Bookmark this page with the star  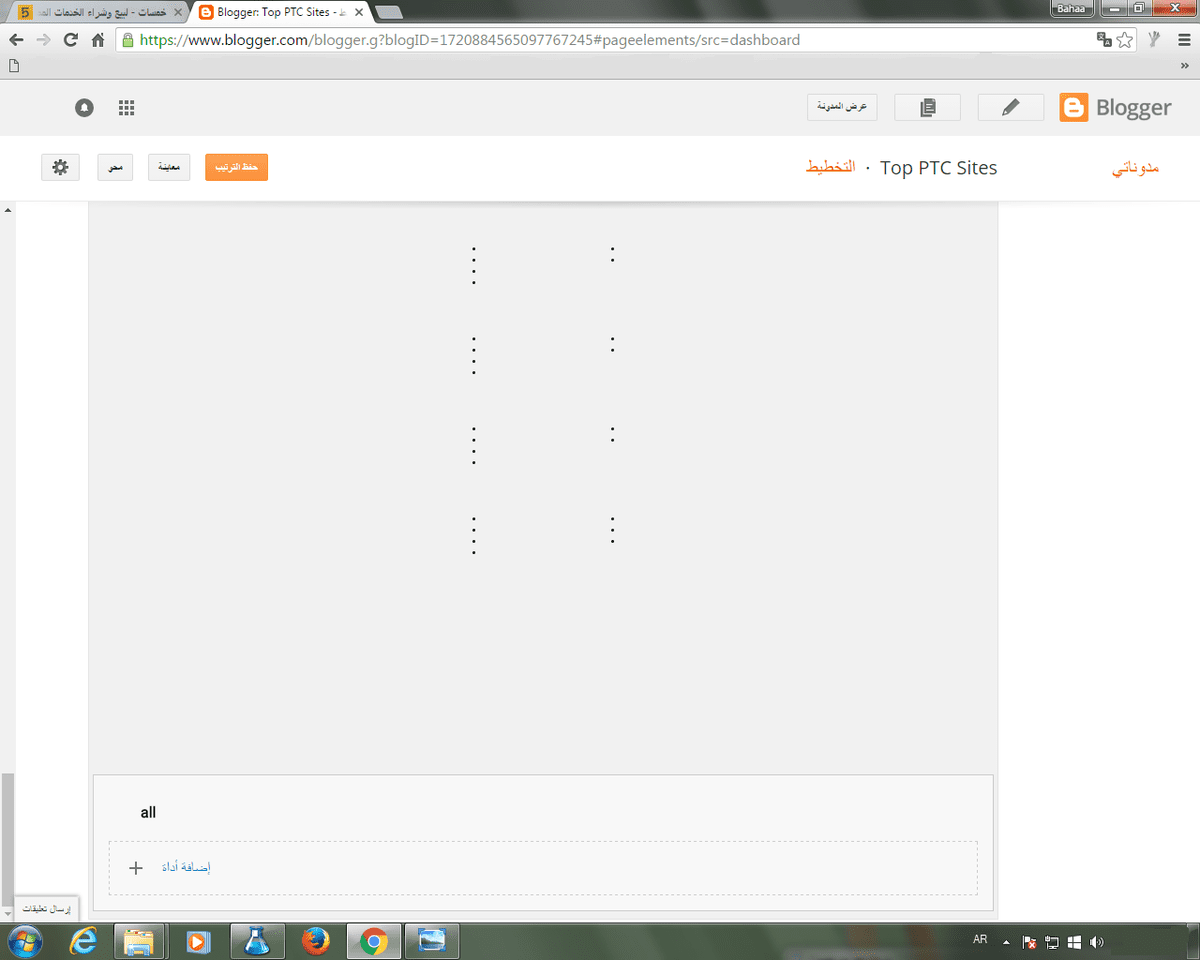point(1125,40)
